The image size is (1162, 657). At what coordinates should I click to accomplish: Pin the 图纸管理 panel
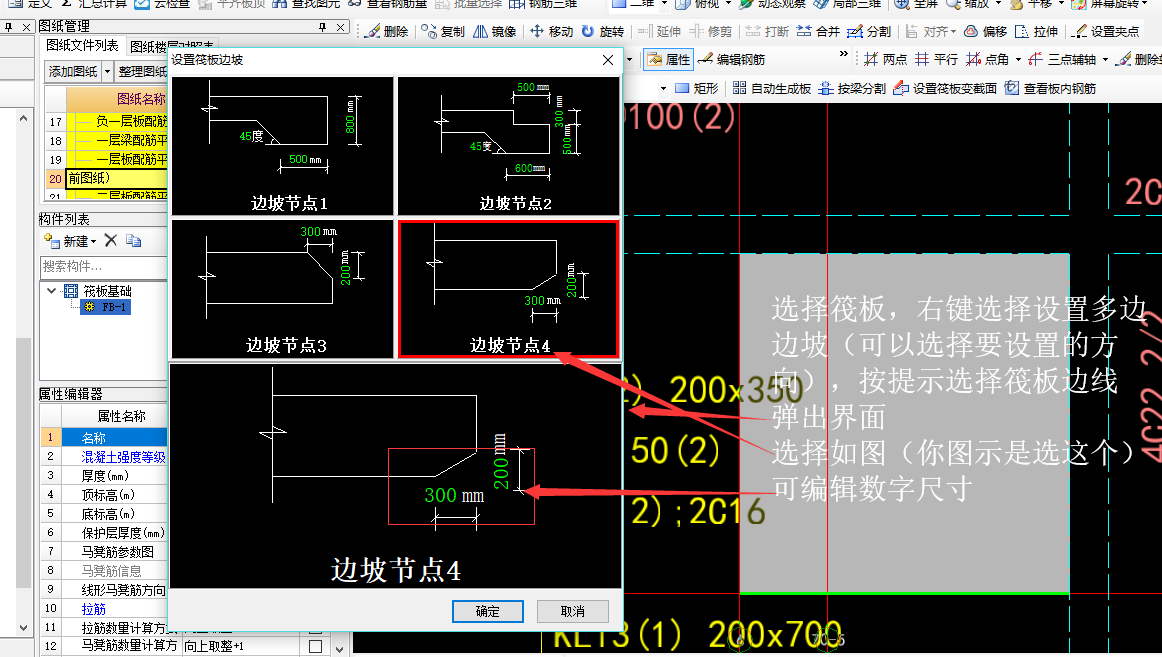click(322, 27)
